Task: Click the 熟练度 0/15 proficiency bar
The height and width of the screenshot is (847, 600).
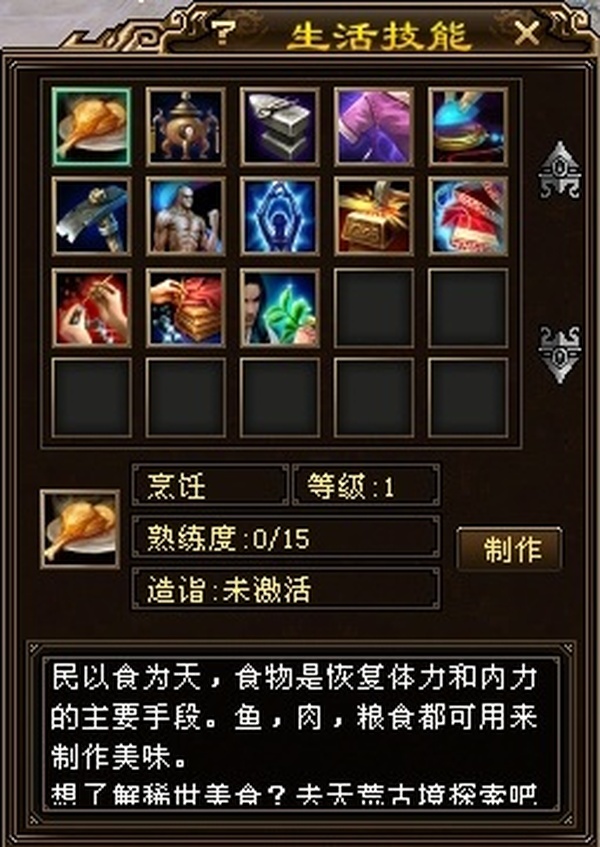Action: point(286,537)
